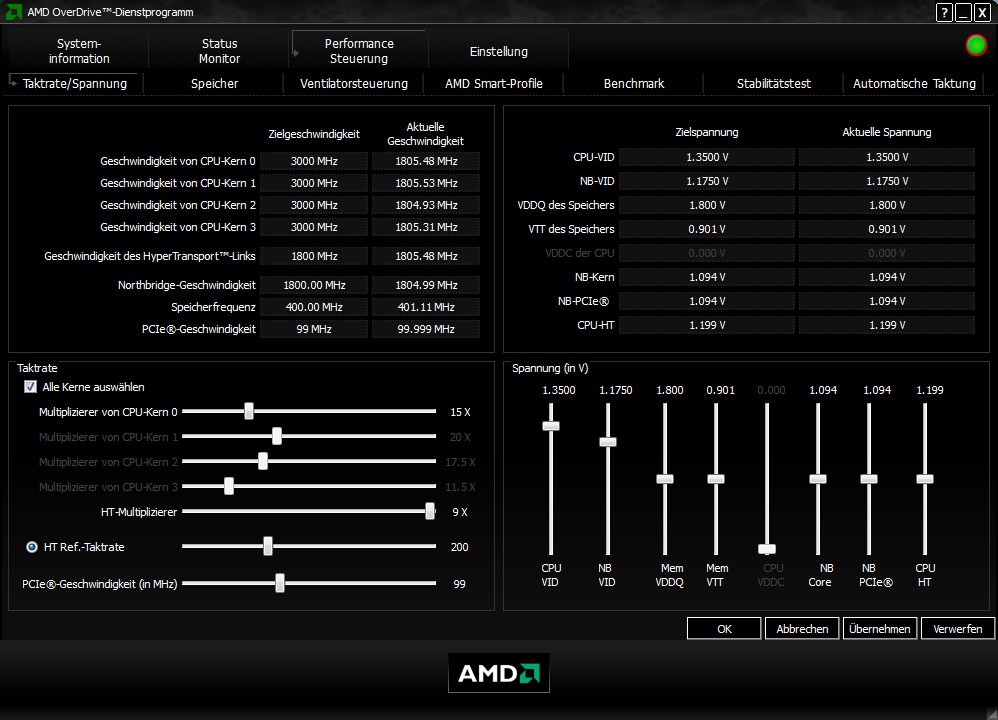The height and width of the screenshot is (720, 998).
Task: Select the Taktrate/Spannung sub-tab
Action: [x=74, y=83]
